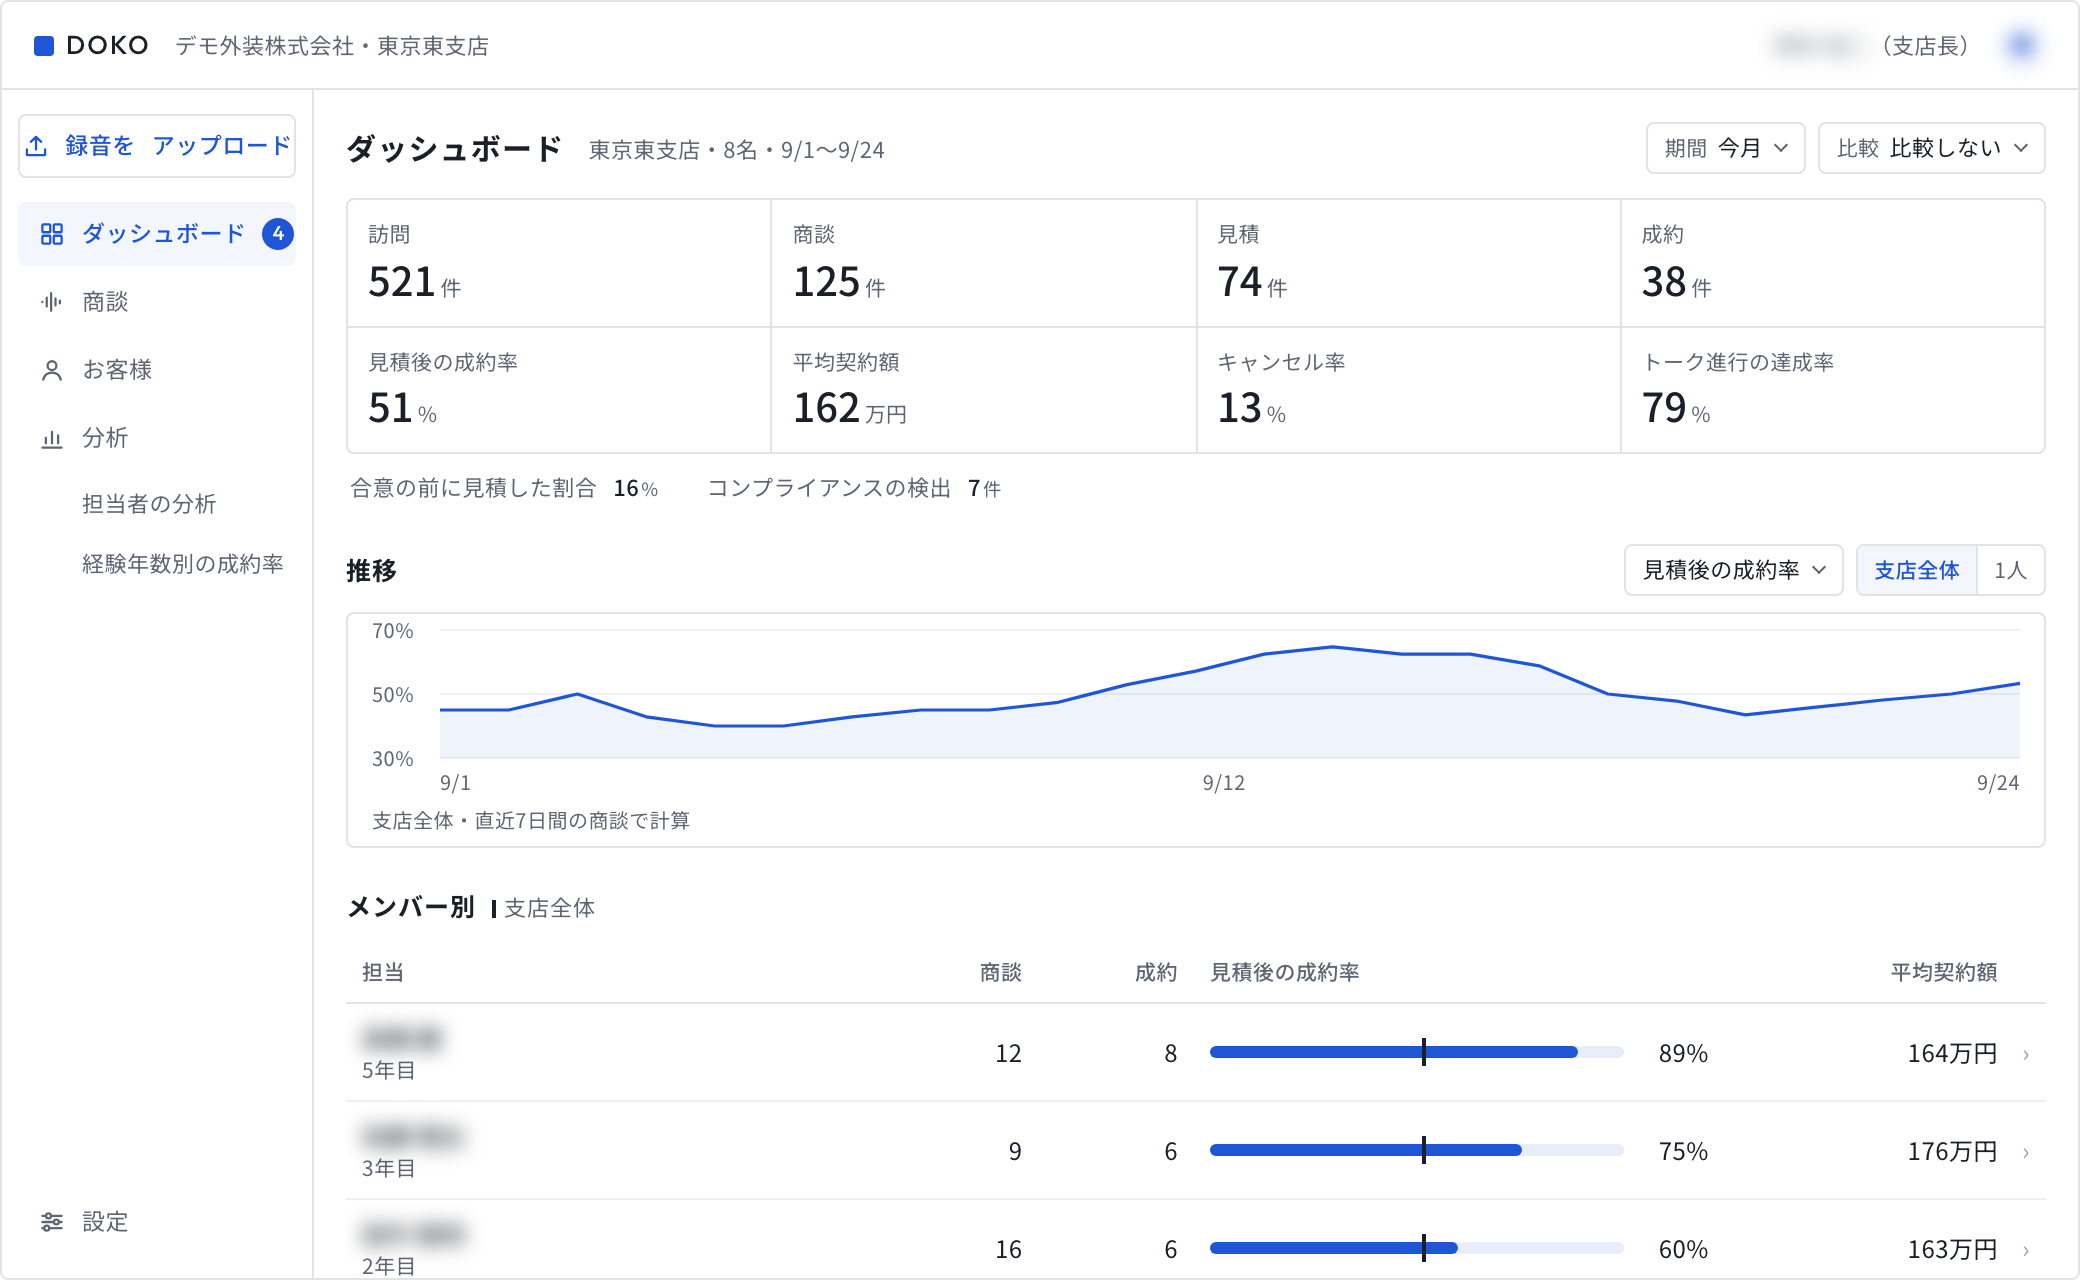Click the 成約 38件 card

(x=1833, y=263)
